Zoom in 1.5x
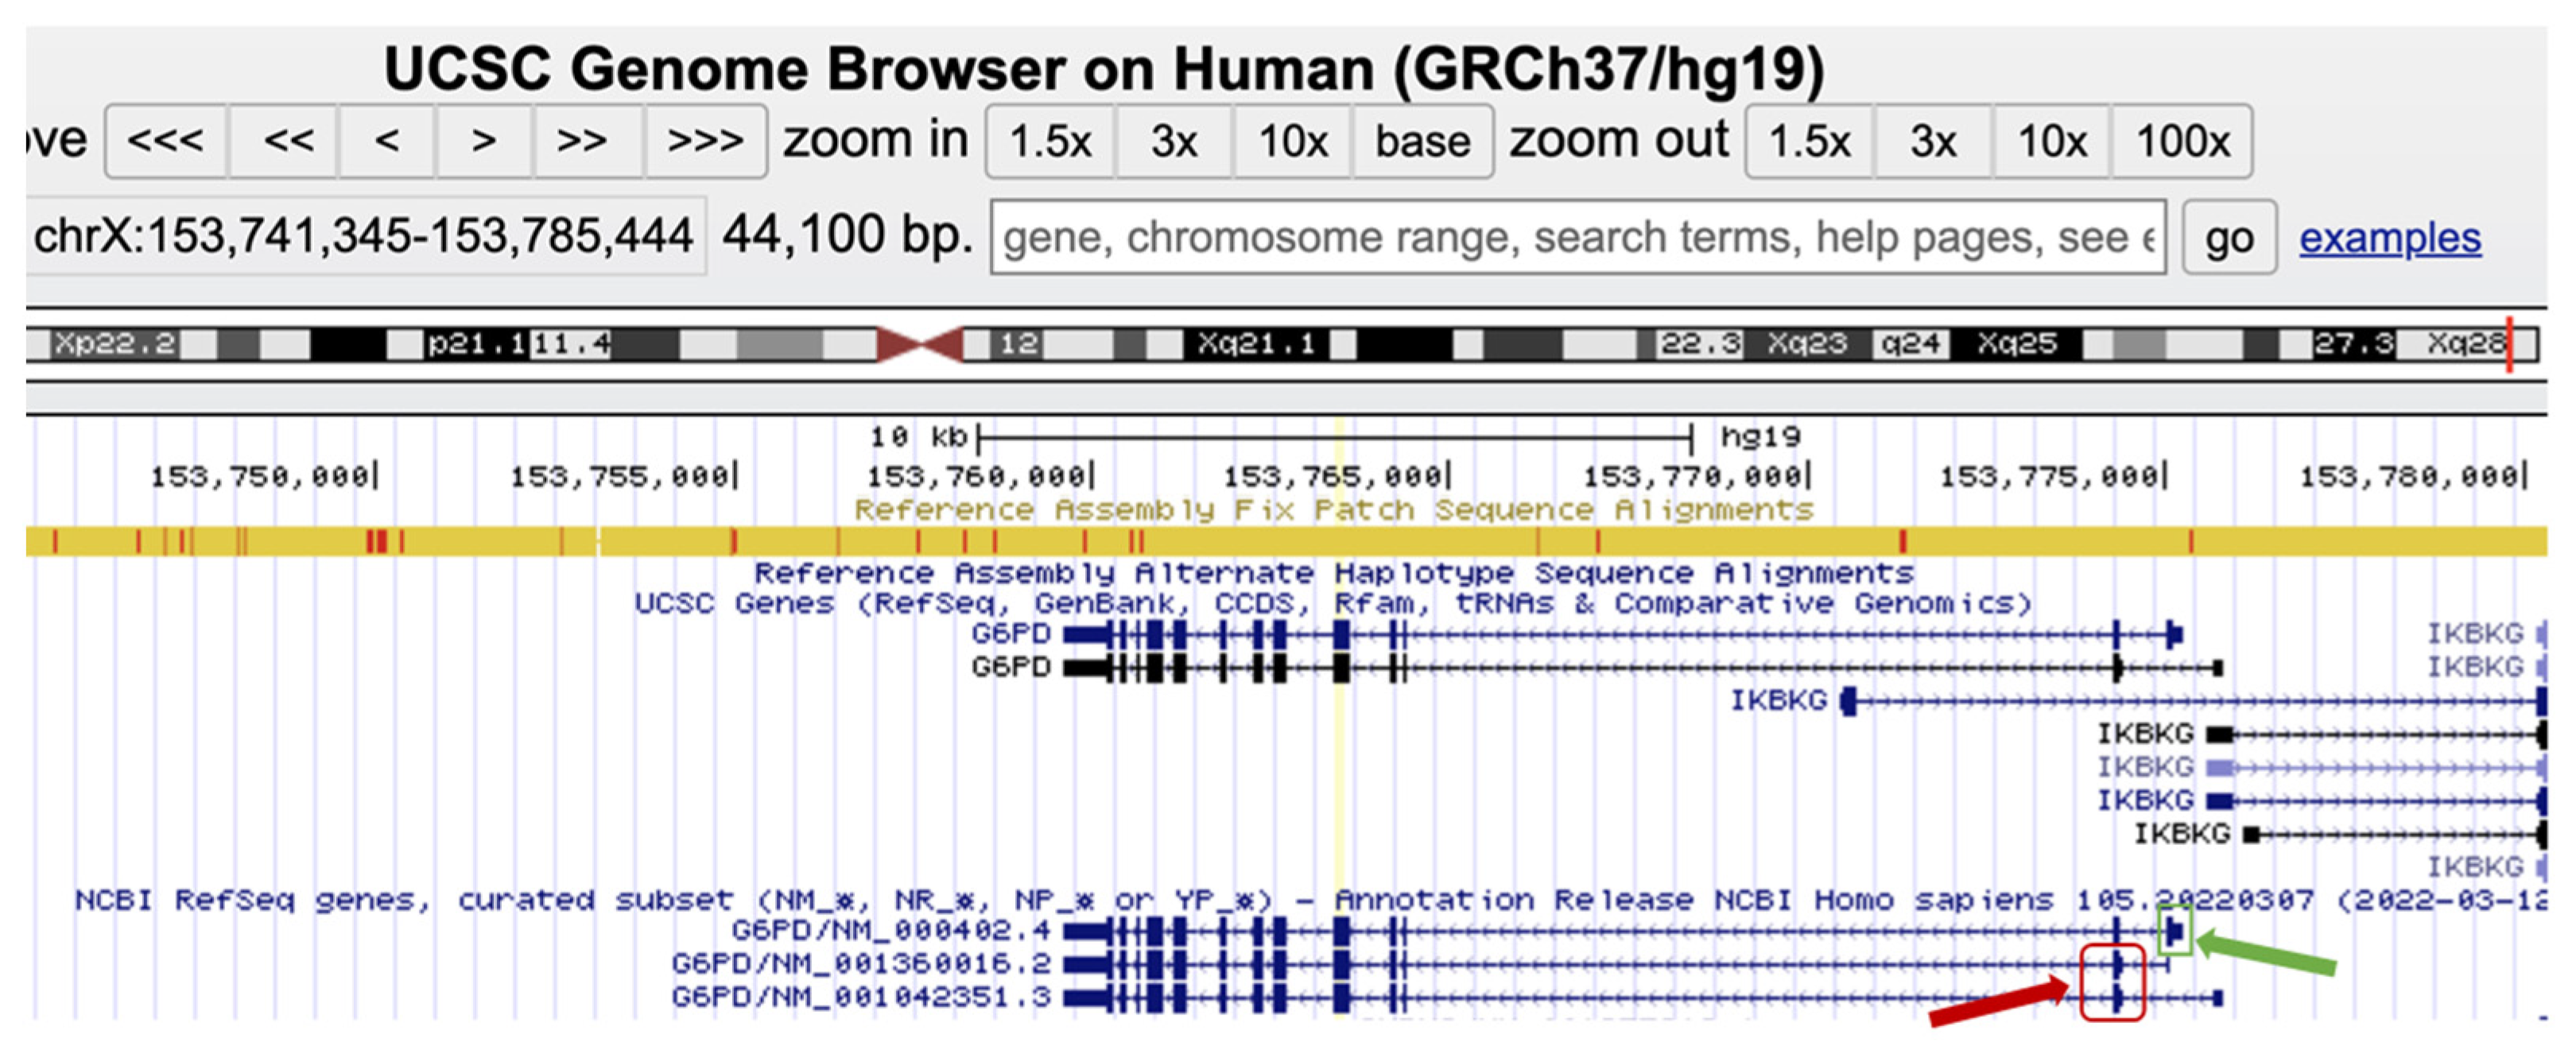The width and height of the screenshot is (2576, 1054). [1050, 141]
